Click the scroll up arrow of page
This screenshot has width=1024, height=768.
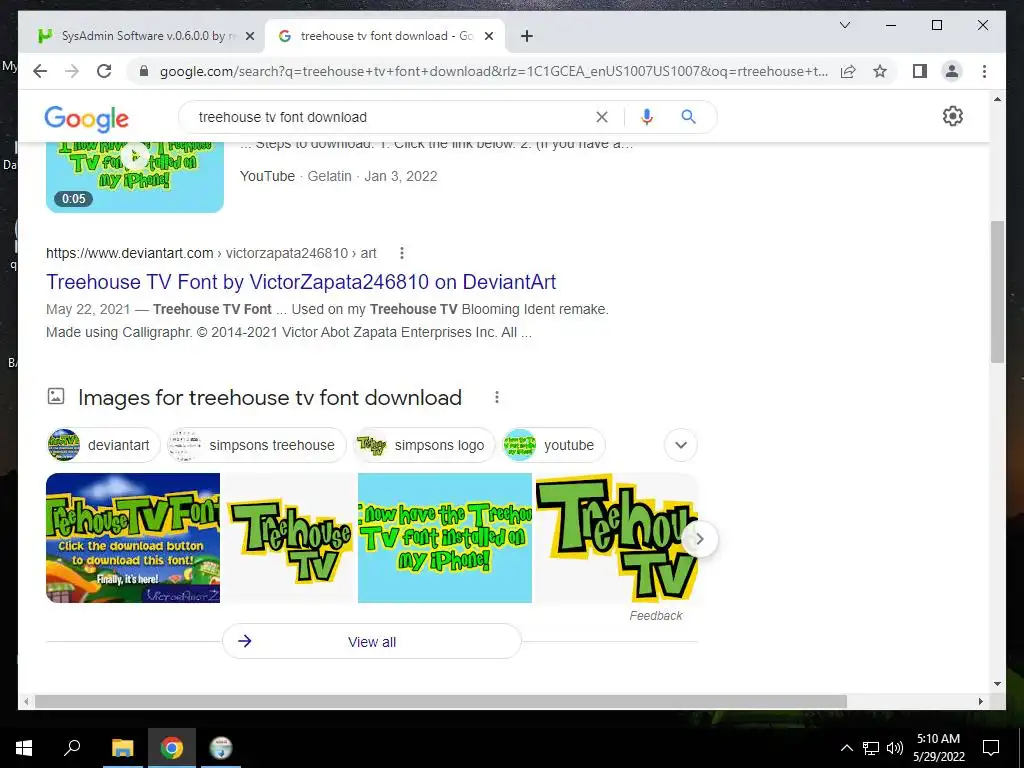[x=997, y=99]
